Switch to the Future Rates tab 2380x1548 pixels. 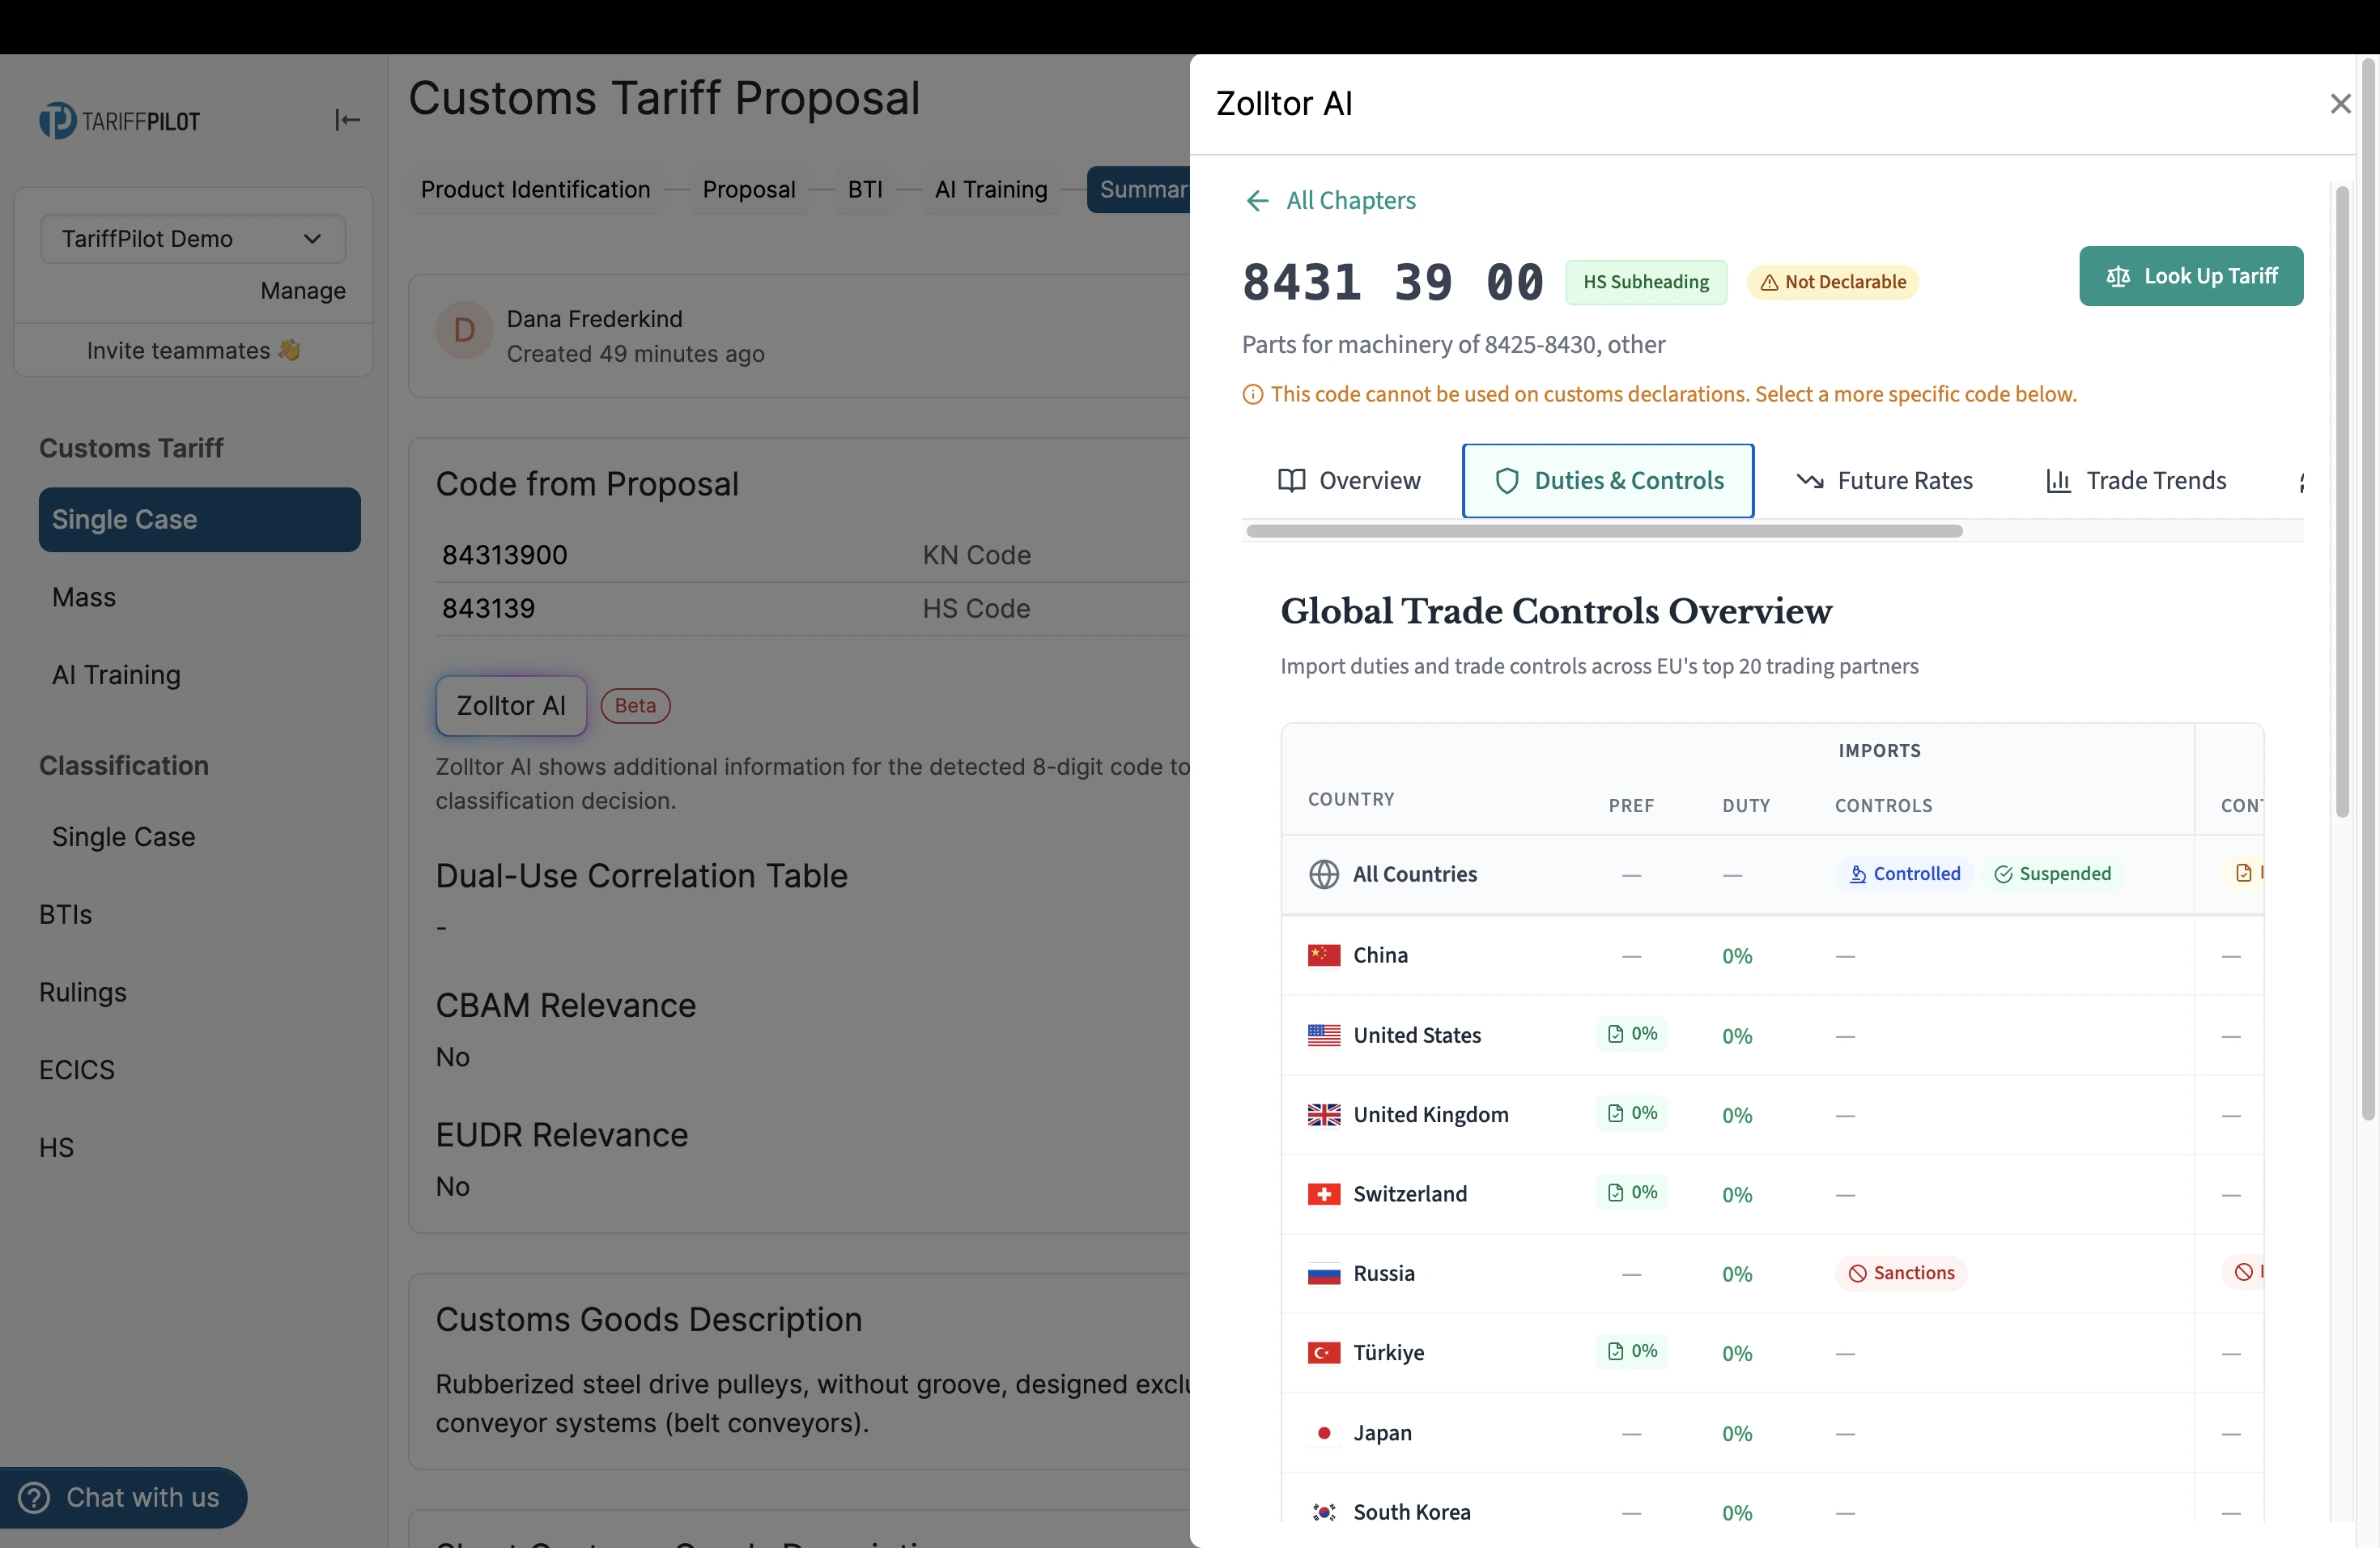(x=1884, y=481)
